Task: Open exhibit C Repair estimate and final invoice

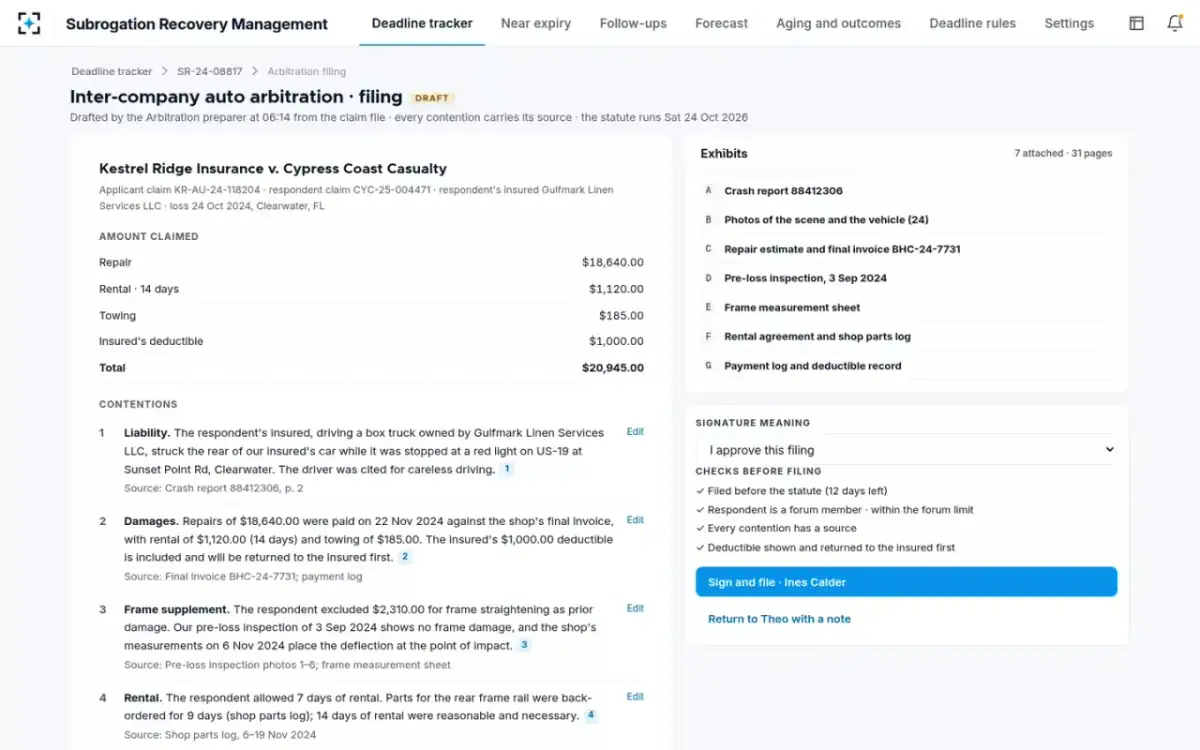Action: coord(906,249)
